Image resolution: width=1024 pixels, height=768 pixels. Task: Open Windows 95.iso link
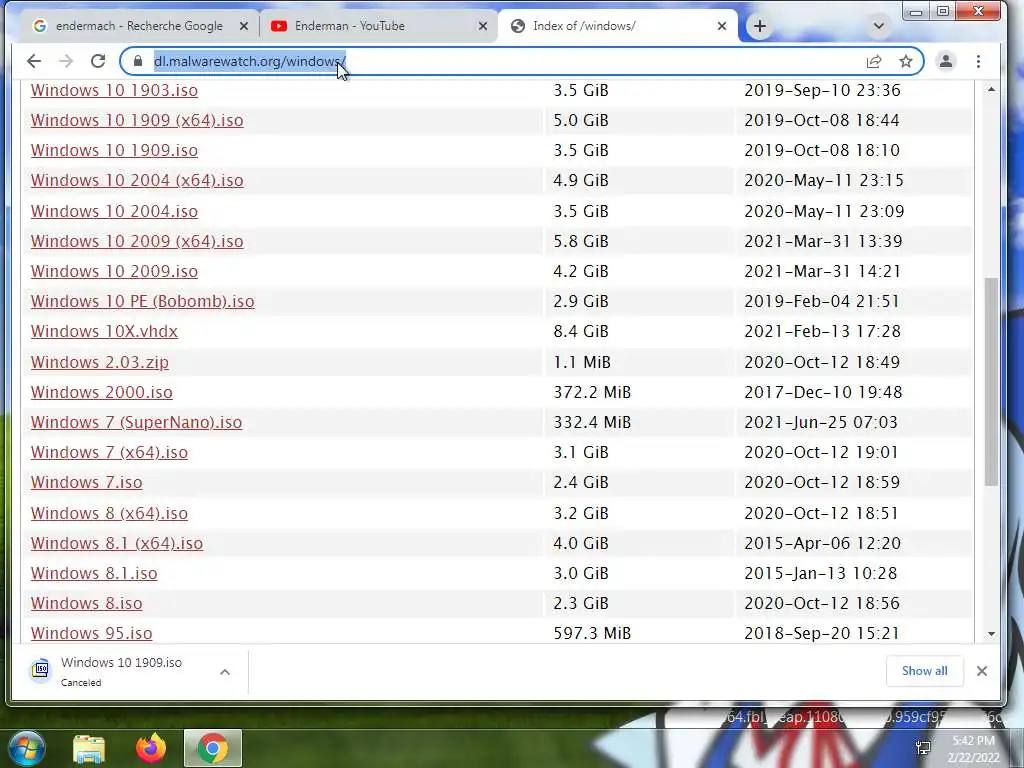click(91, 633)
